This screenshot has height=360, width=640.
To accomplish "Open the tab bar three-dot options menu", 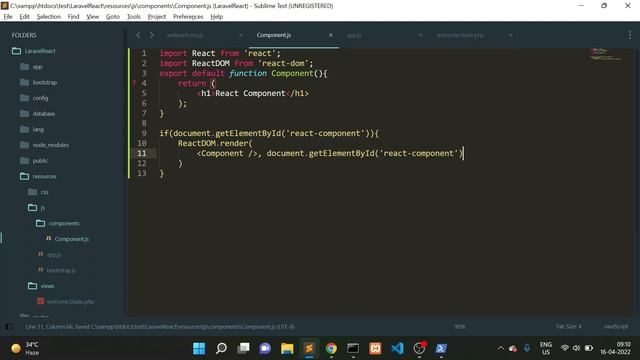I will tap(630, 36).
